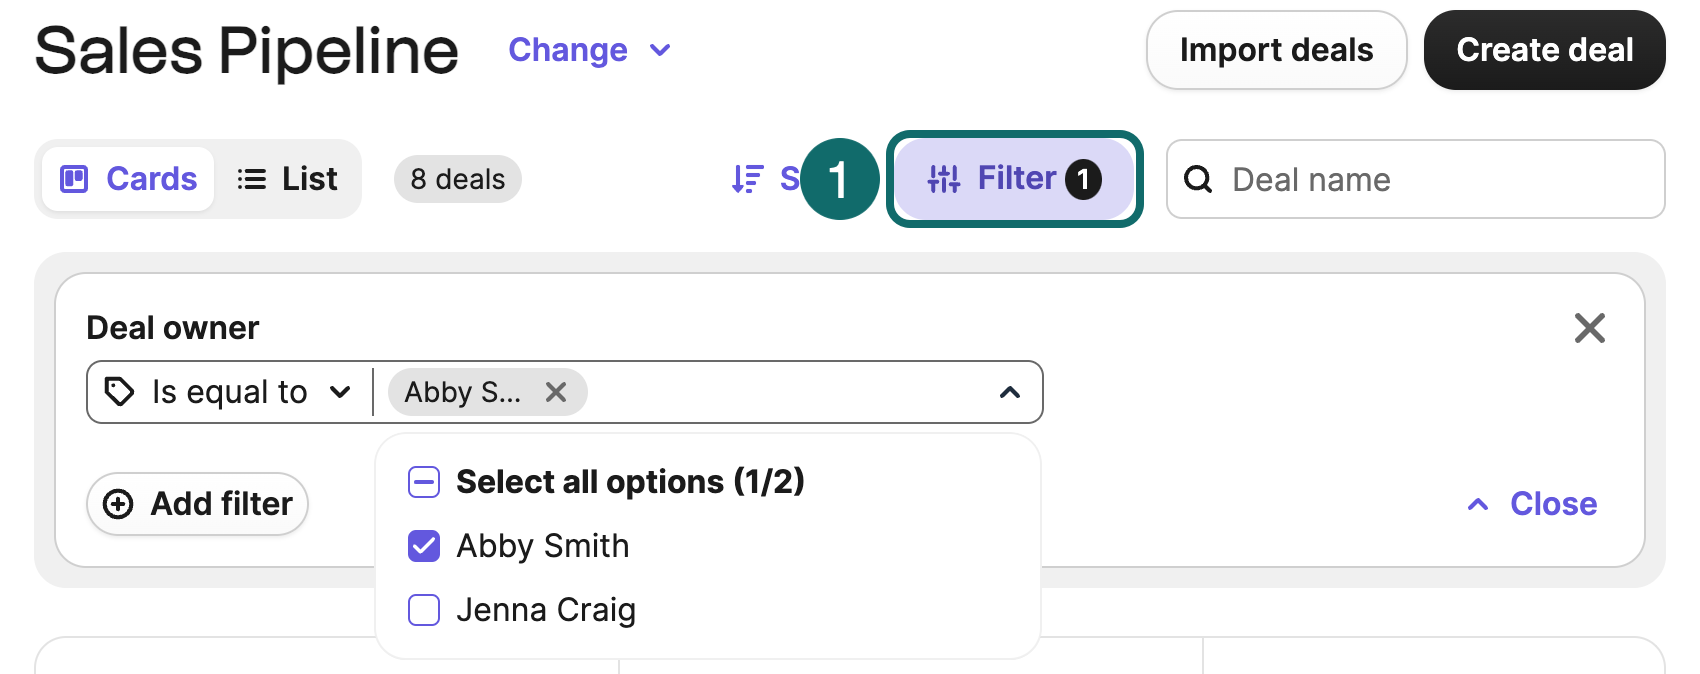Open the Change pipeline dropdown
The width and height of the screenshot is (1700, 674).
pos(590,50)
